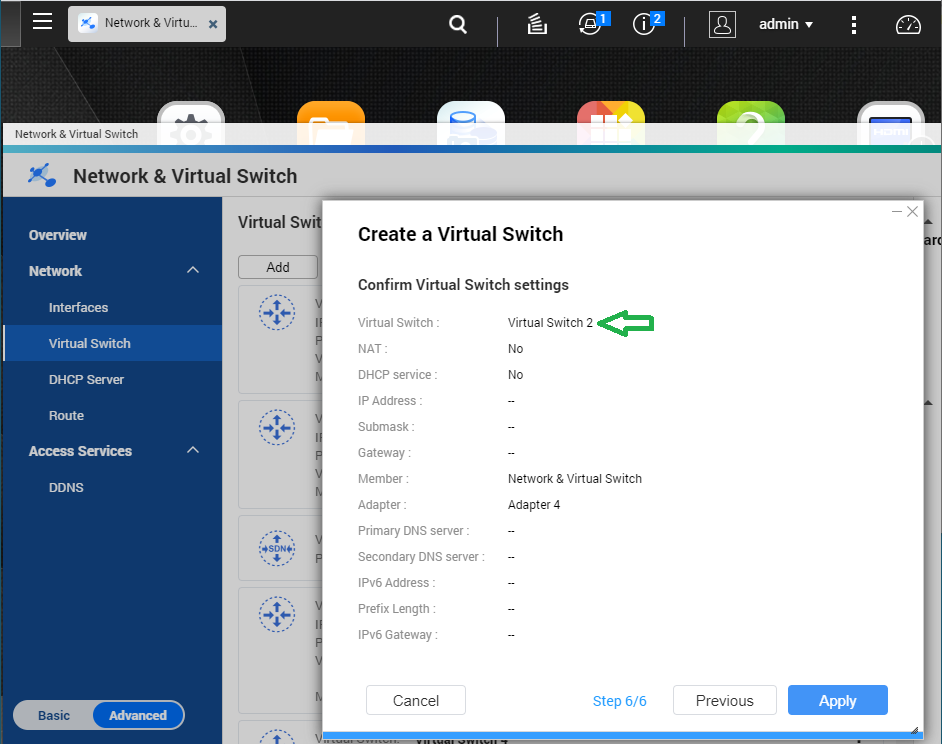The height and width of the screenshot is (744, 942).
Task: Click the Adapter 4 value
Action: pyautogui.click(x=534, y=505)
